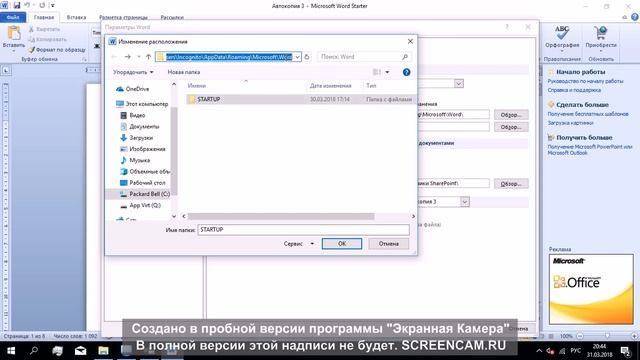Click the Новая папка button

tap(184, 72)
